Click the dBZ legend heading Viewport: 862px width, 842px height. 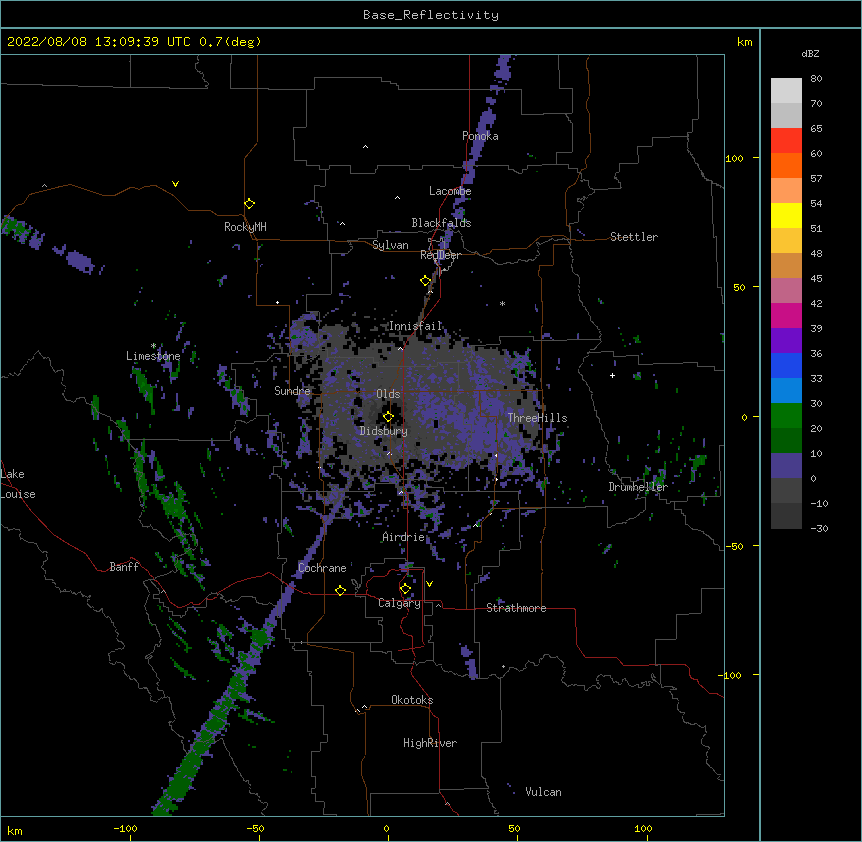[x=810, y=53]
